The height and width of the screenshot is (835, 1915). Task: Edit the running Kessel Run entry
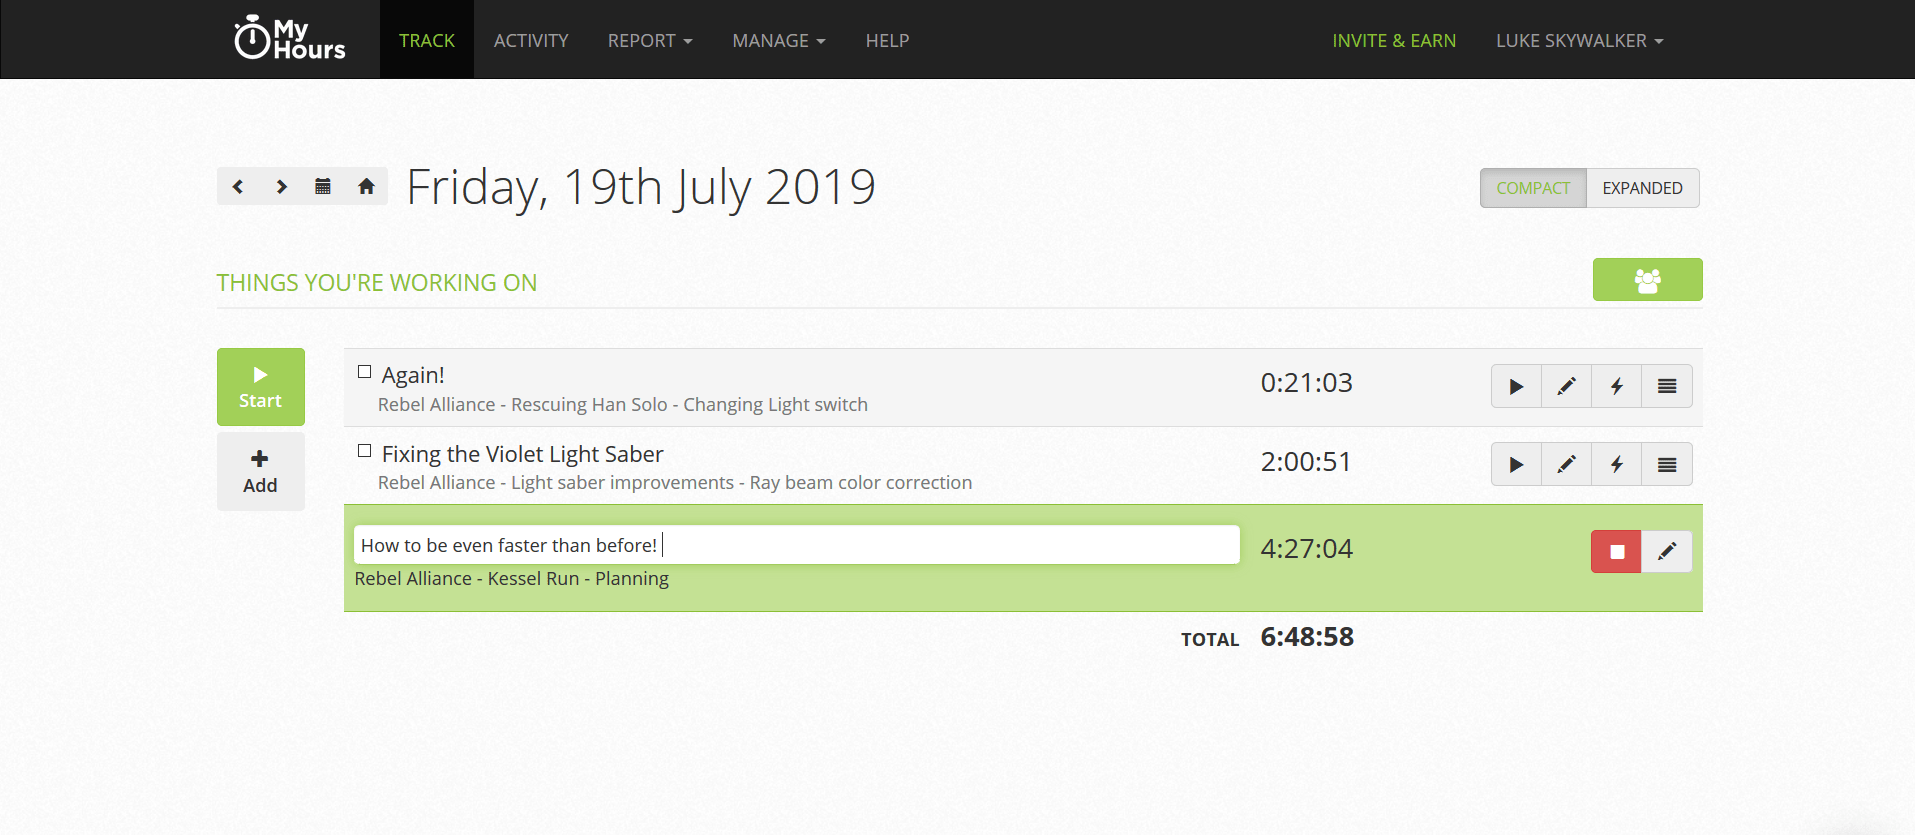pos(1666,552)
